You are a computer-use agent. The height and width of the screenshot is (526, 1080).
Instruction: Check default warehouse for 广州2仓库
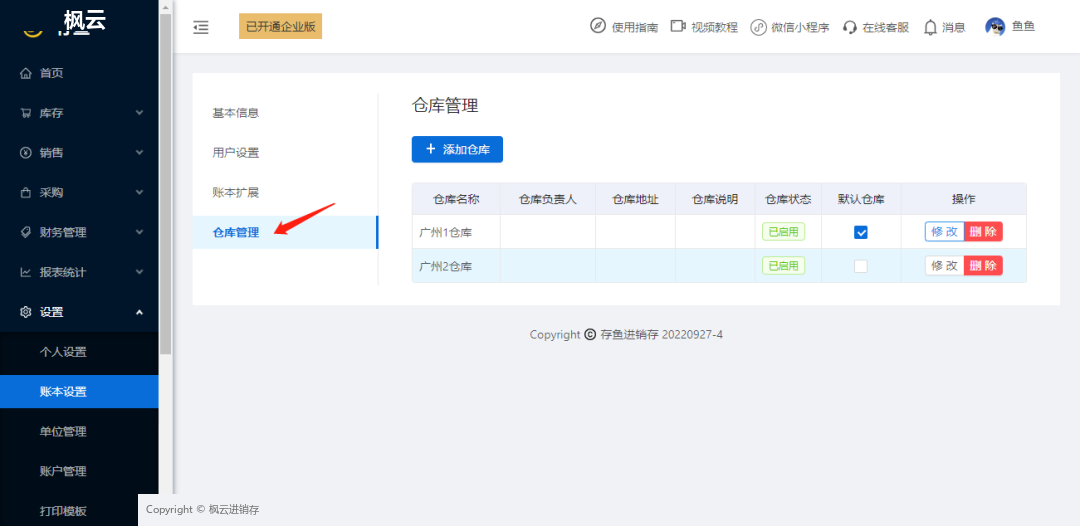click(x=861, y=266)
